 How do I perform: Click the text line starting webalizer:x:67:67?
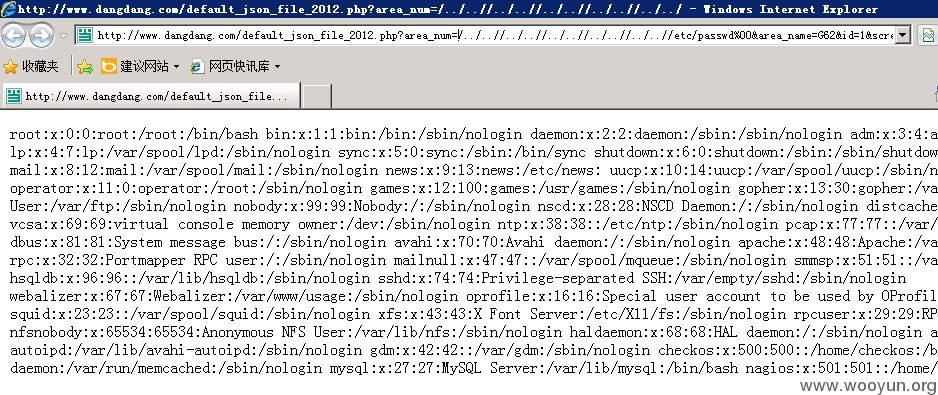coord(473,296)
